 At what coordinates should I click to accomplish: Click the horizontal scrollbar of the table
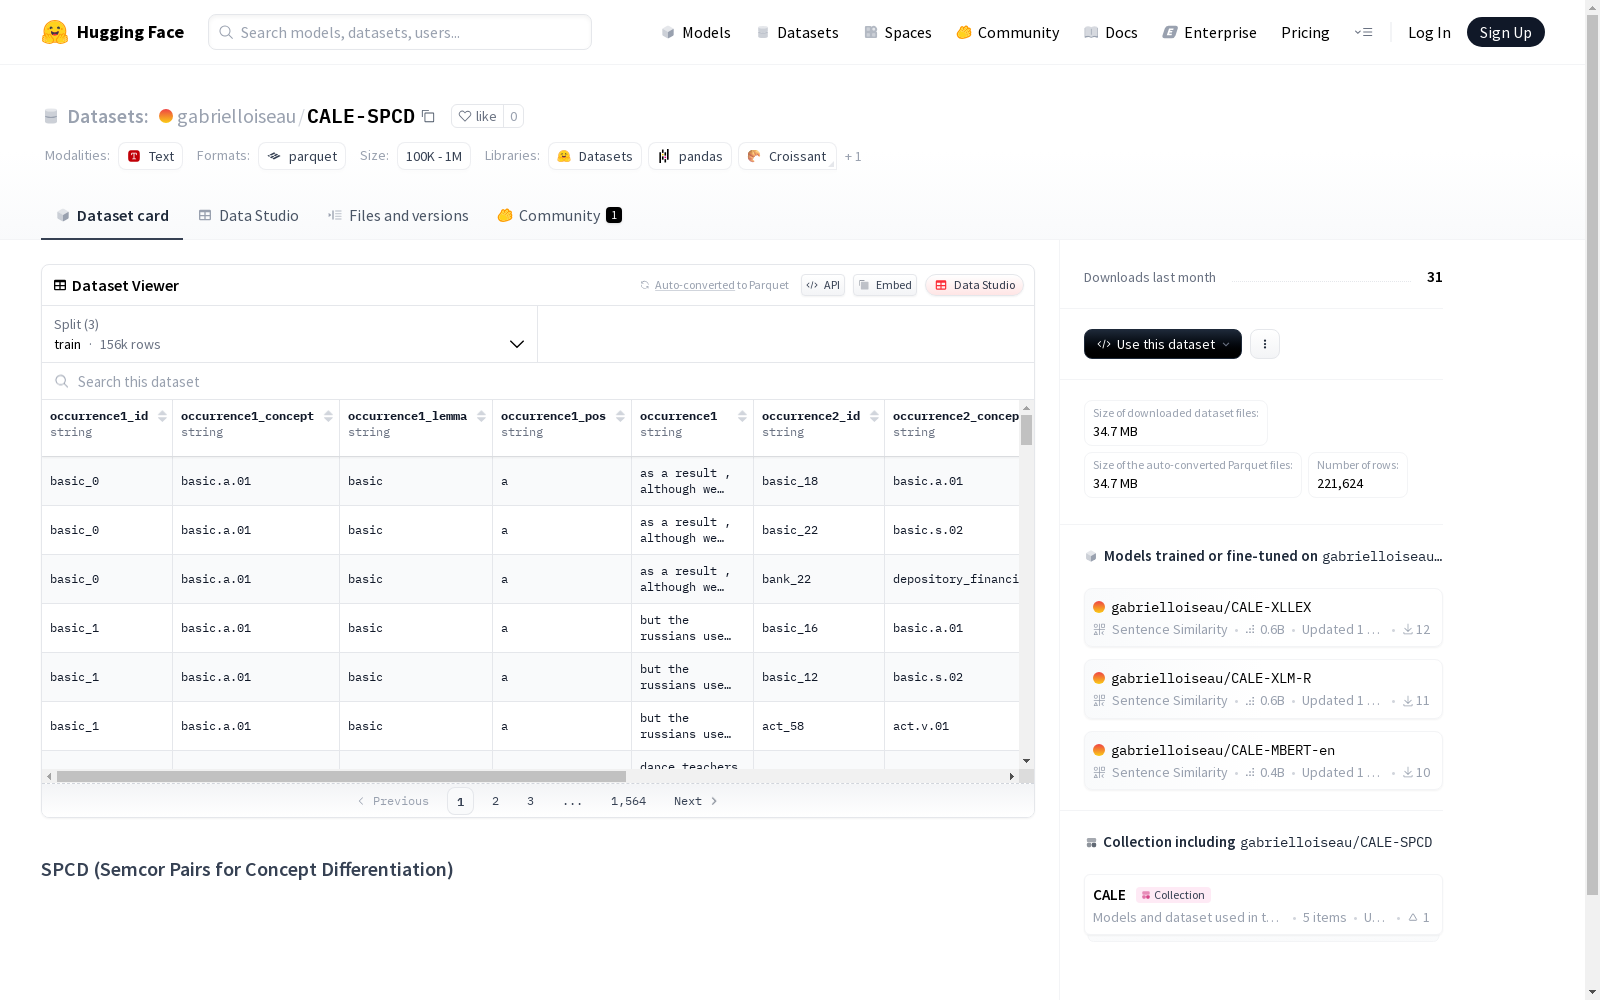[341, 776]
